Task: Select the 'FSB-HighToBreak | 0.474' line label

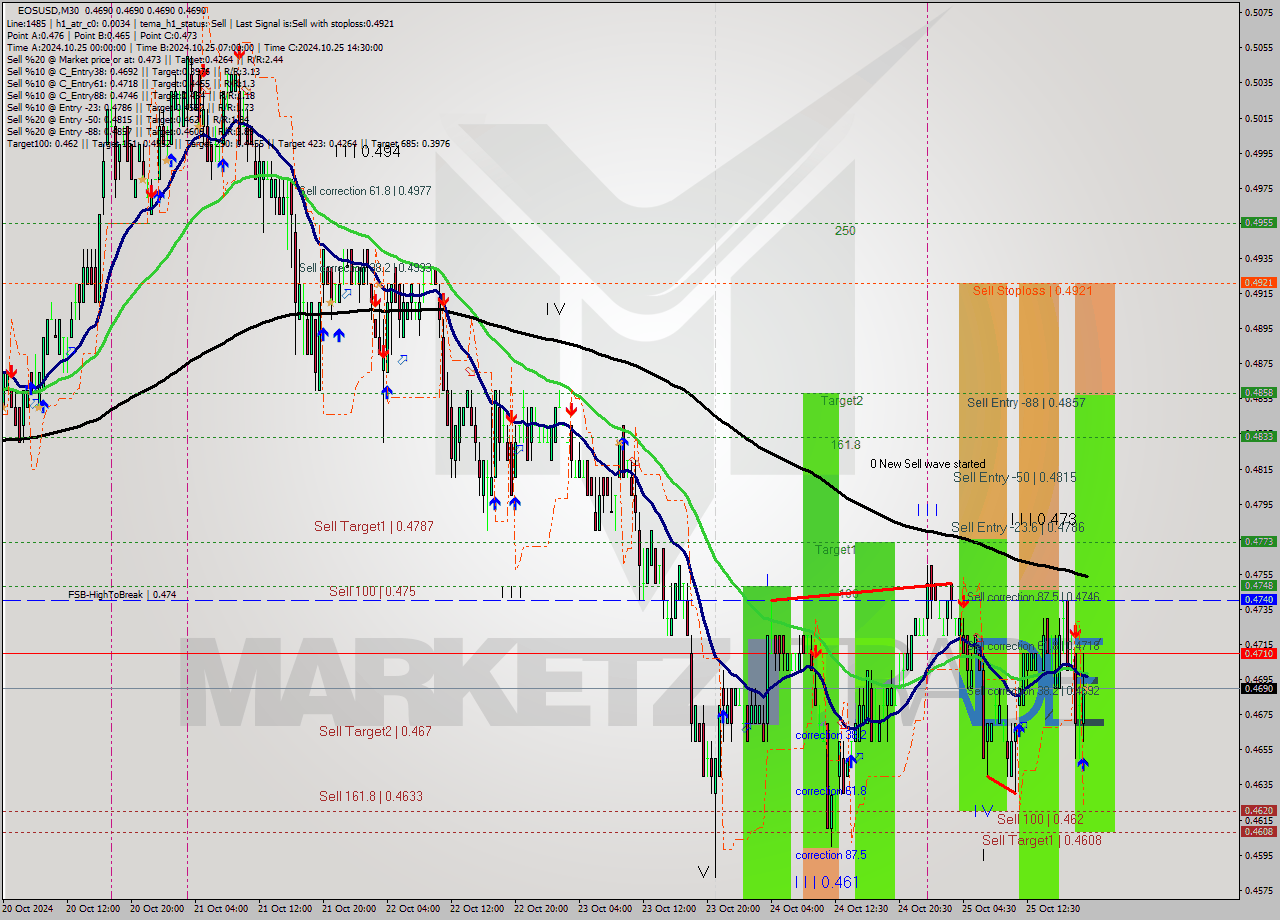Action: 122,594
